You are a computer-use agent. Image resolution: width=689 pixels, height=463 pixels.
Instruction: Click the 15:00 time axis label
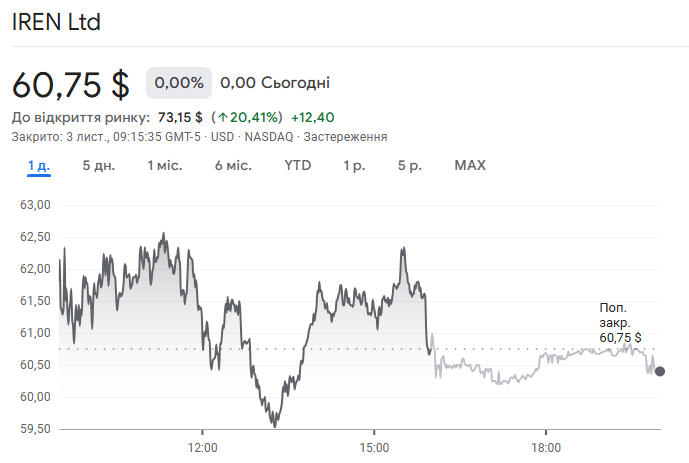coord(373,447)
